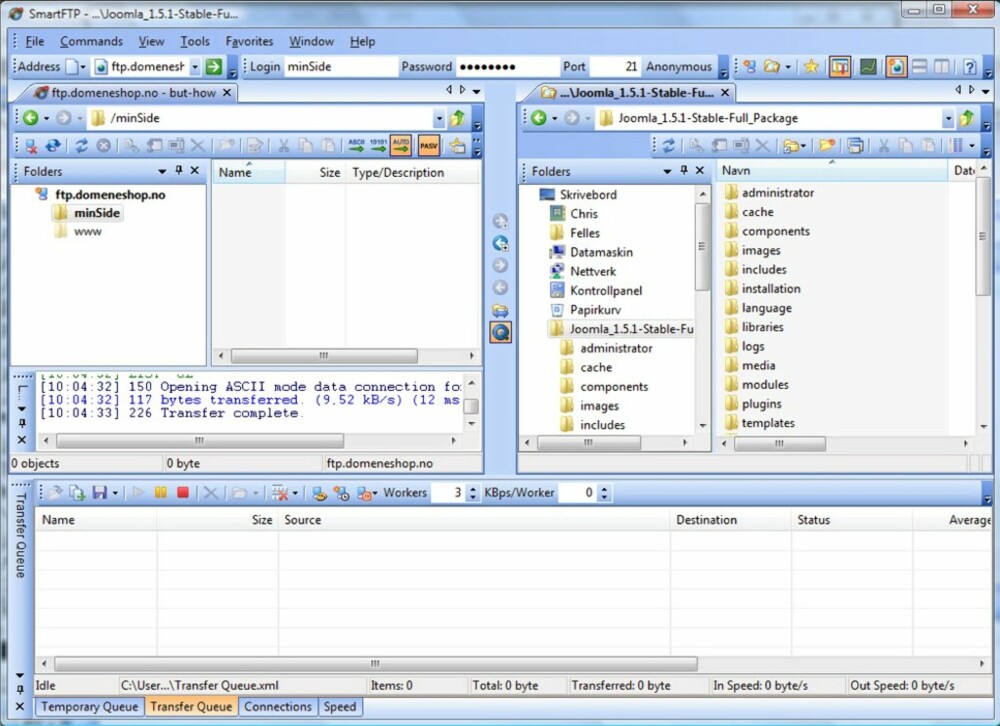The image size is (1000, 726).
Task: Open dropdown beside the Address page icon
Action: click(x=82, y=67)
